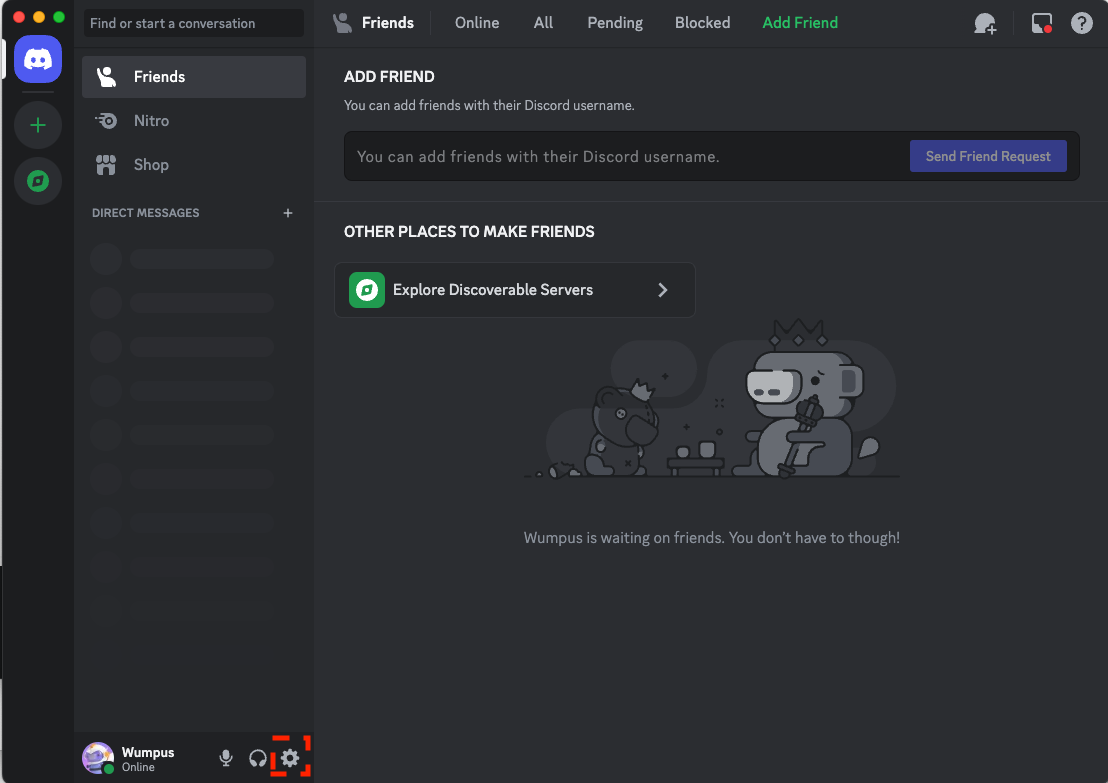The image size is (1108, 783).
Task: Expand Explore Discoverable Servers chevron
Action: (662, 290)
